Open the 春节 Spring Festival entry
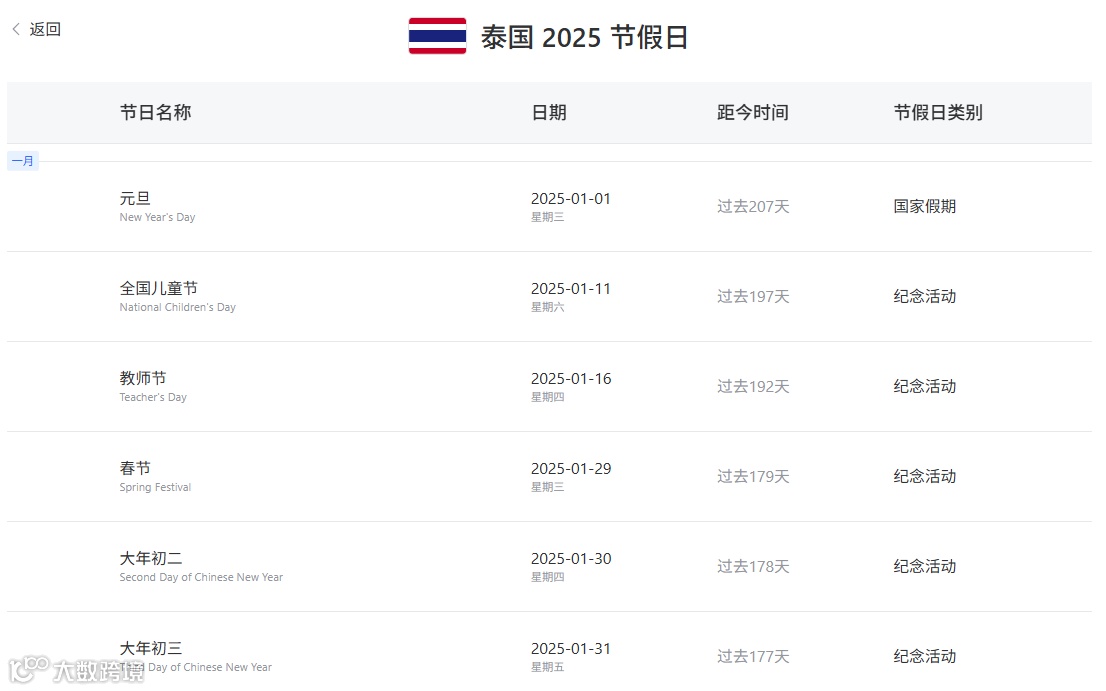Screen dimensions: 1106x691 tap(135, 469)
